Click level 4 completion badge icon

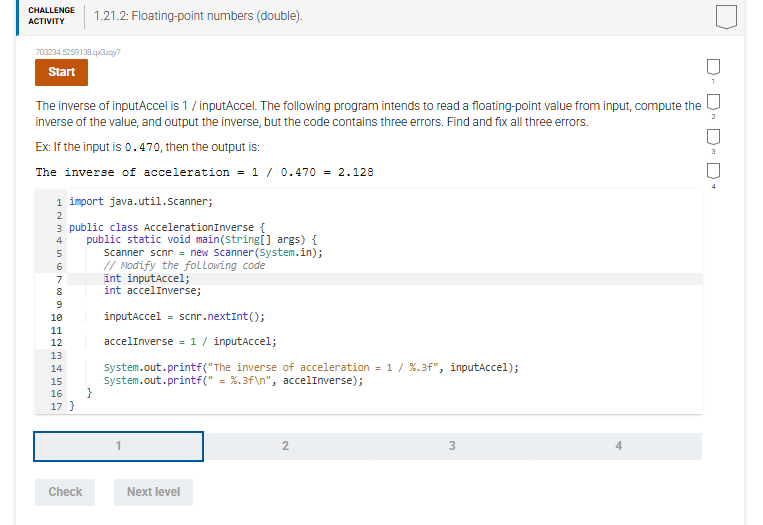click(713, 171)
